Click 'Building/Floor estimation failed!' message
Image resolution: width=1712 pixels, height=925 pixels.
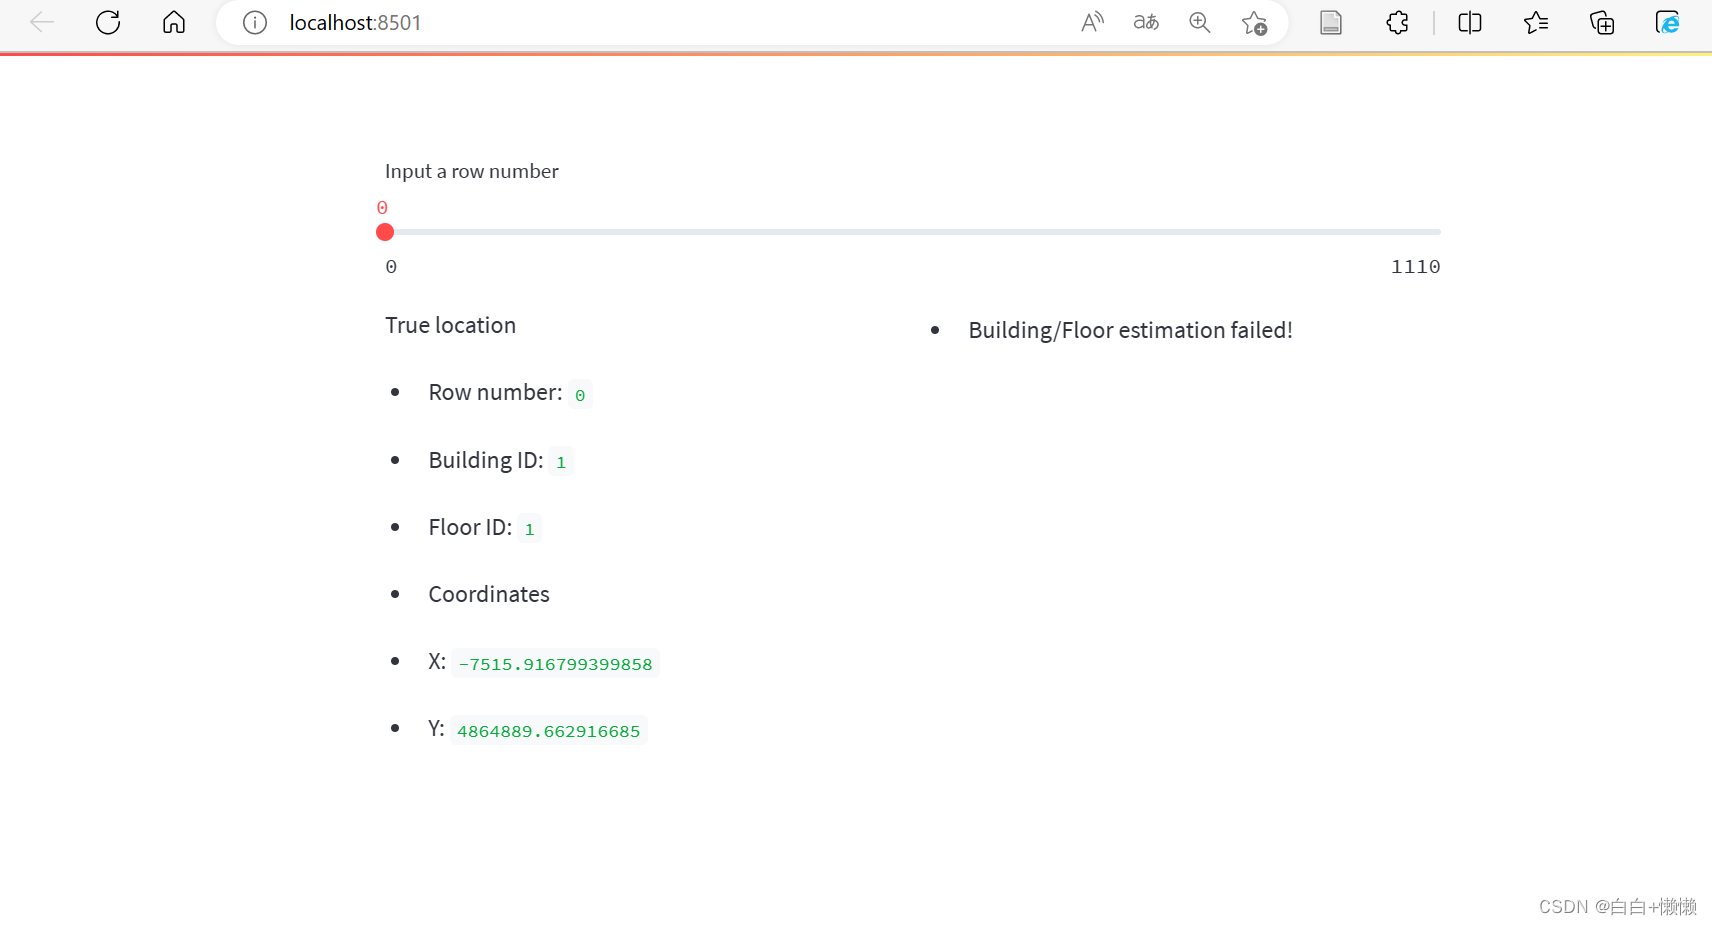point(1130,330)
